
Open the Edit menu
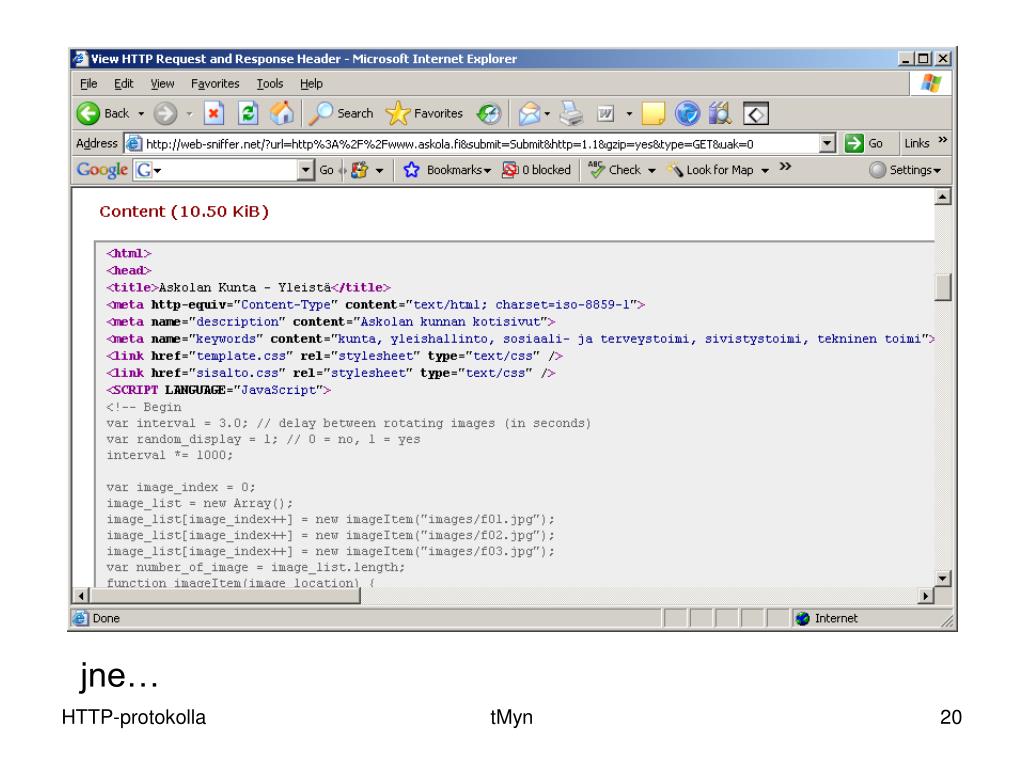click(x=123, y=84)
